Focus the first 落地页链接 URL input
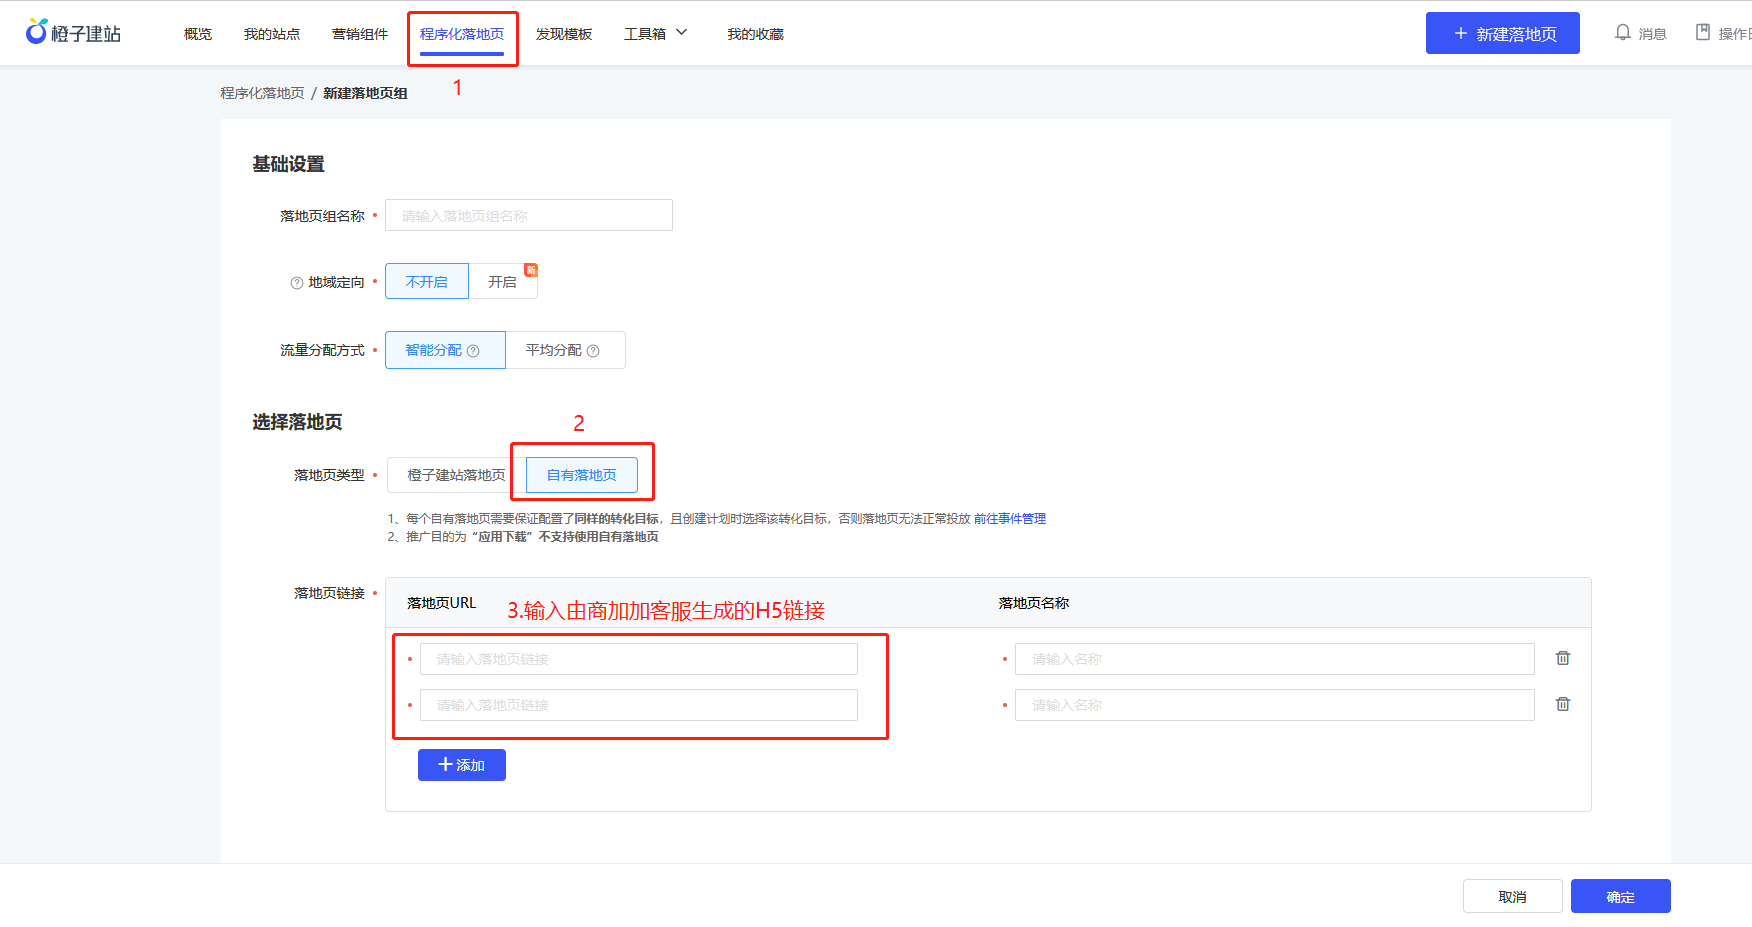This screenshot has height=927, width=1752. [639, 659]
